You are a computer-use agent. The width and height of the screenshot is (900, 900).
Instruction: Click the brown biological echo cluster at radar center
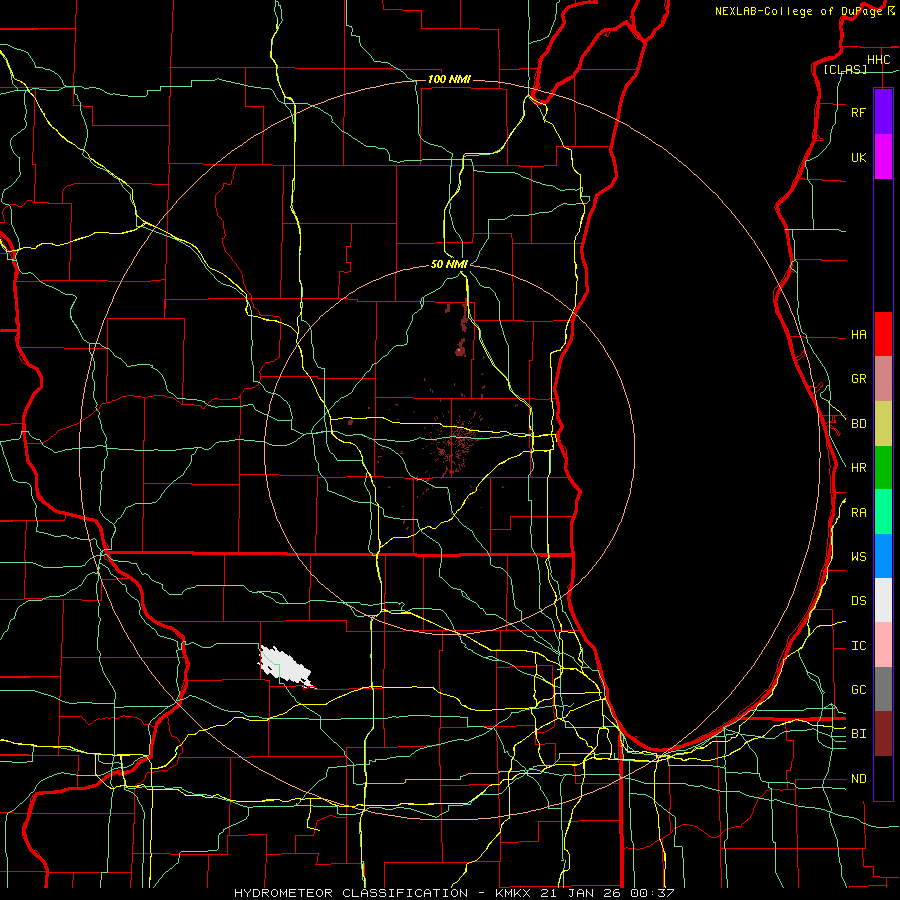(x=453, y=443)
